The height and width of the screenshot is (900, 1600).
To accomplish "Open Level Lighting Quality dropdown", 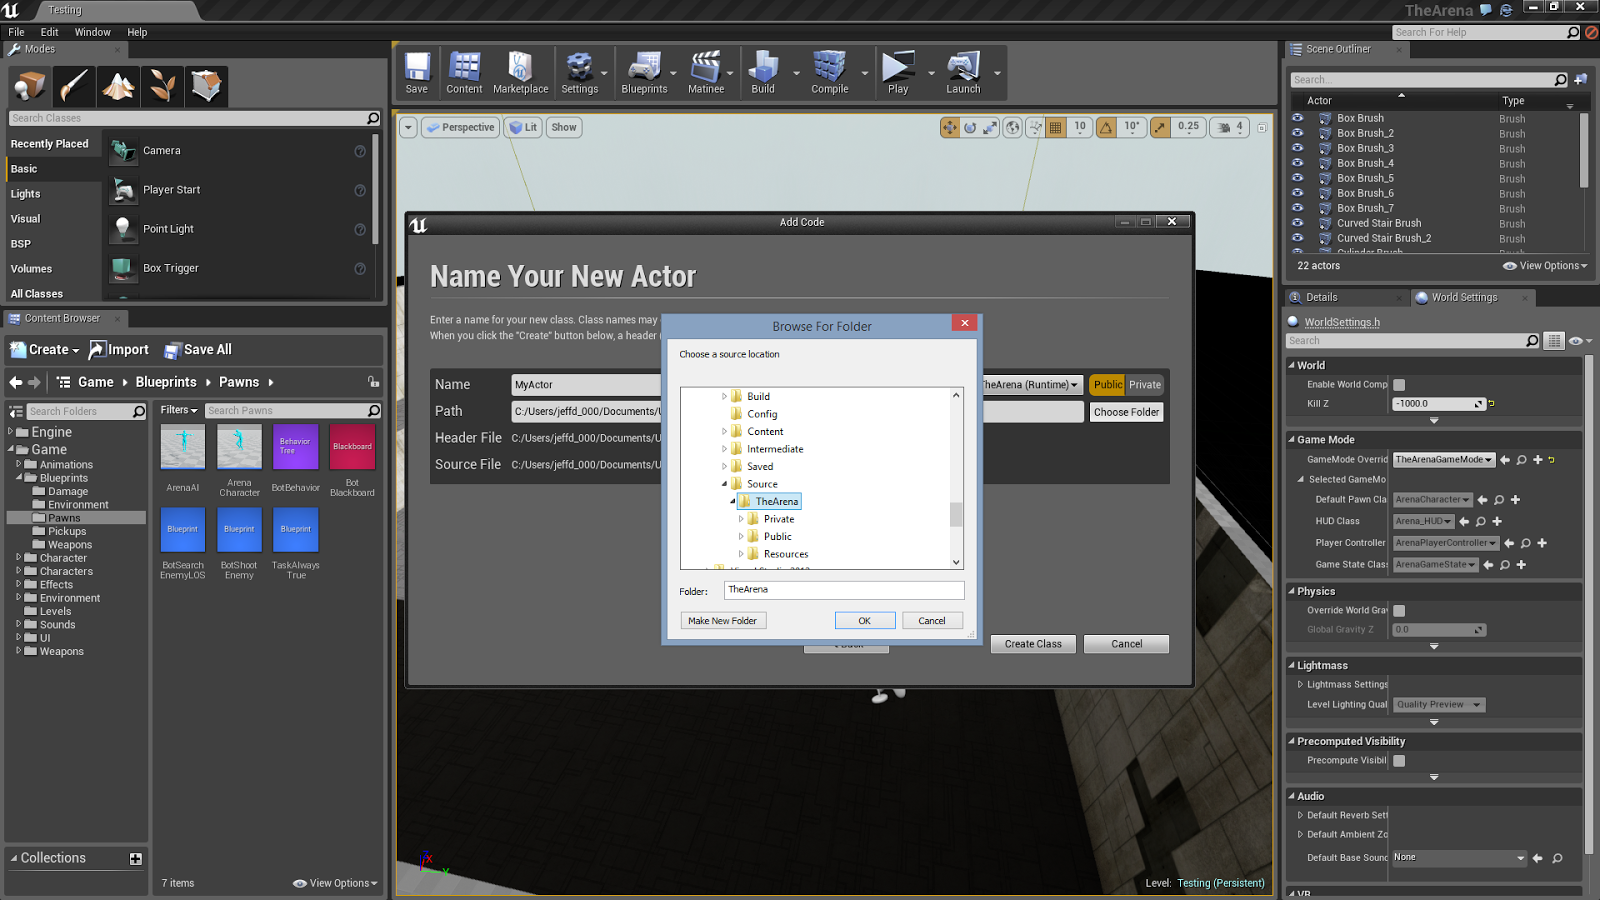I will (1439, 705).
